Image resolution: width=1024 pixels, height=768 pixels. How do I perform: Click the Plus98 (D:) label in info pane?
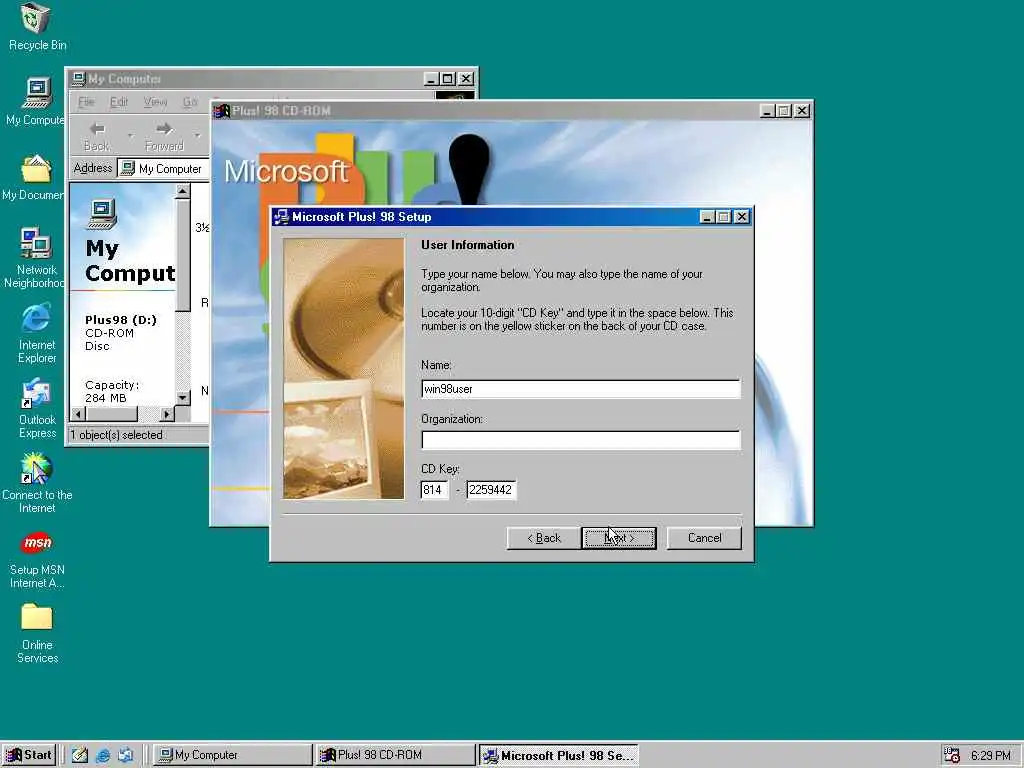[121, 320]
